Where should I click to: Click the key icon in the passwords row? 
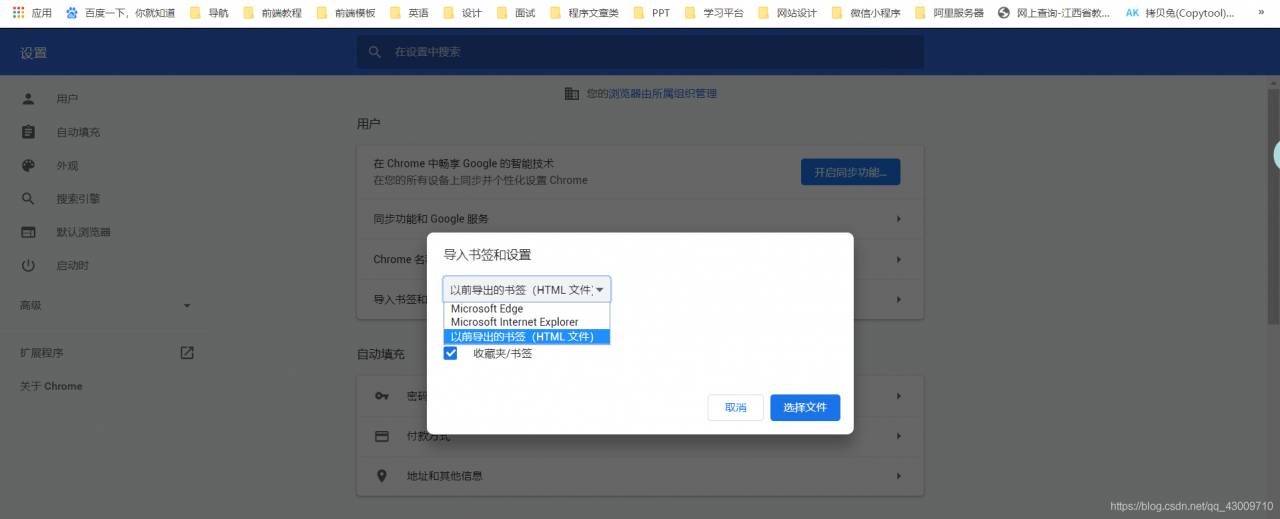point(382,396)
